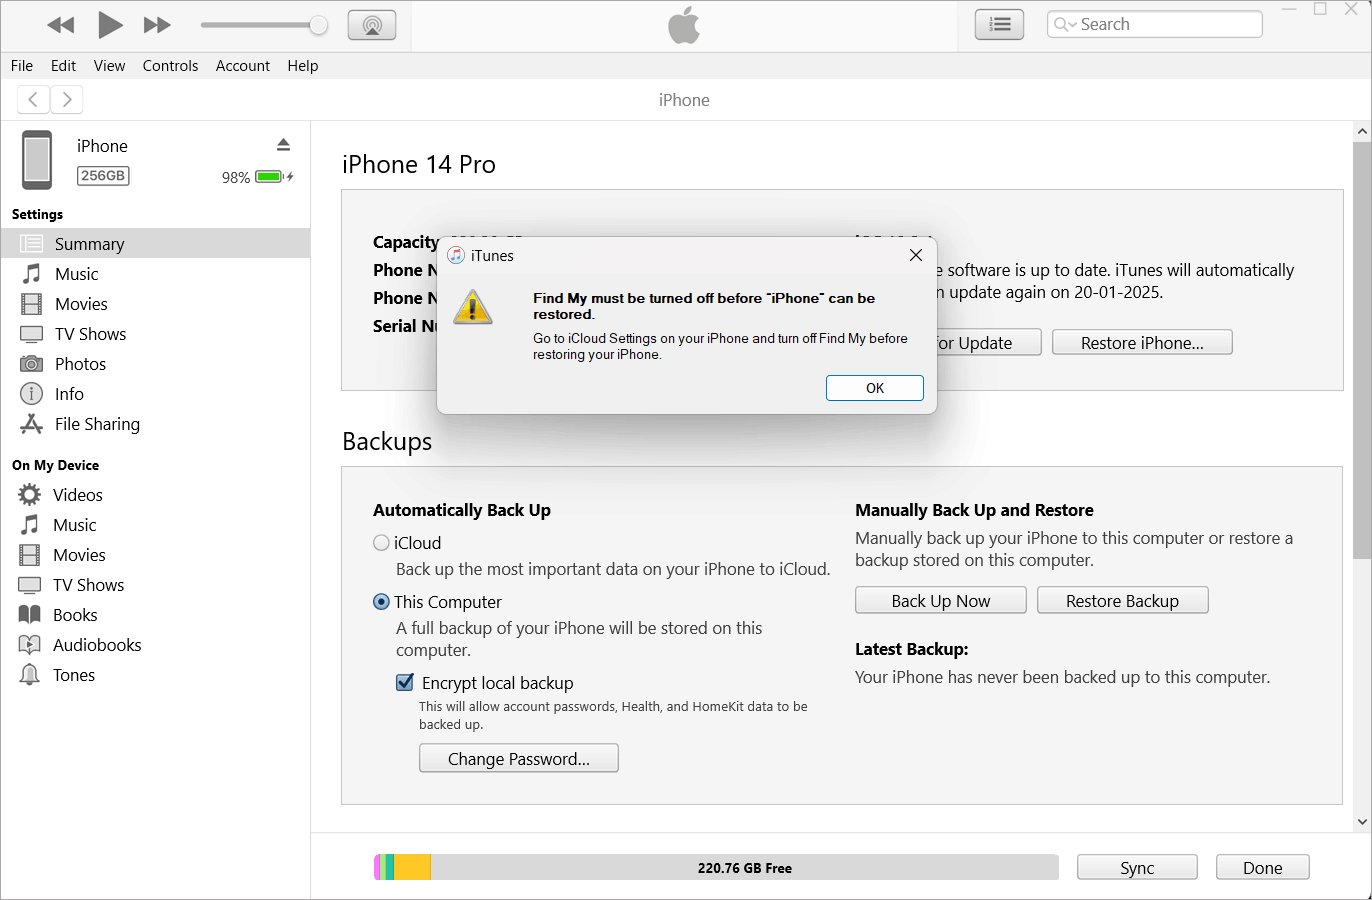Open the Account menu

coord(243,66)
